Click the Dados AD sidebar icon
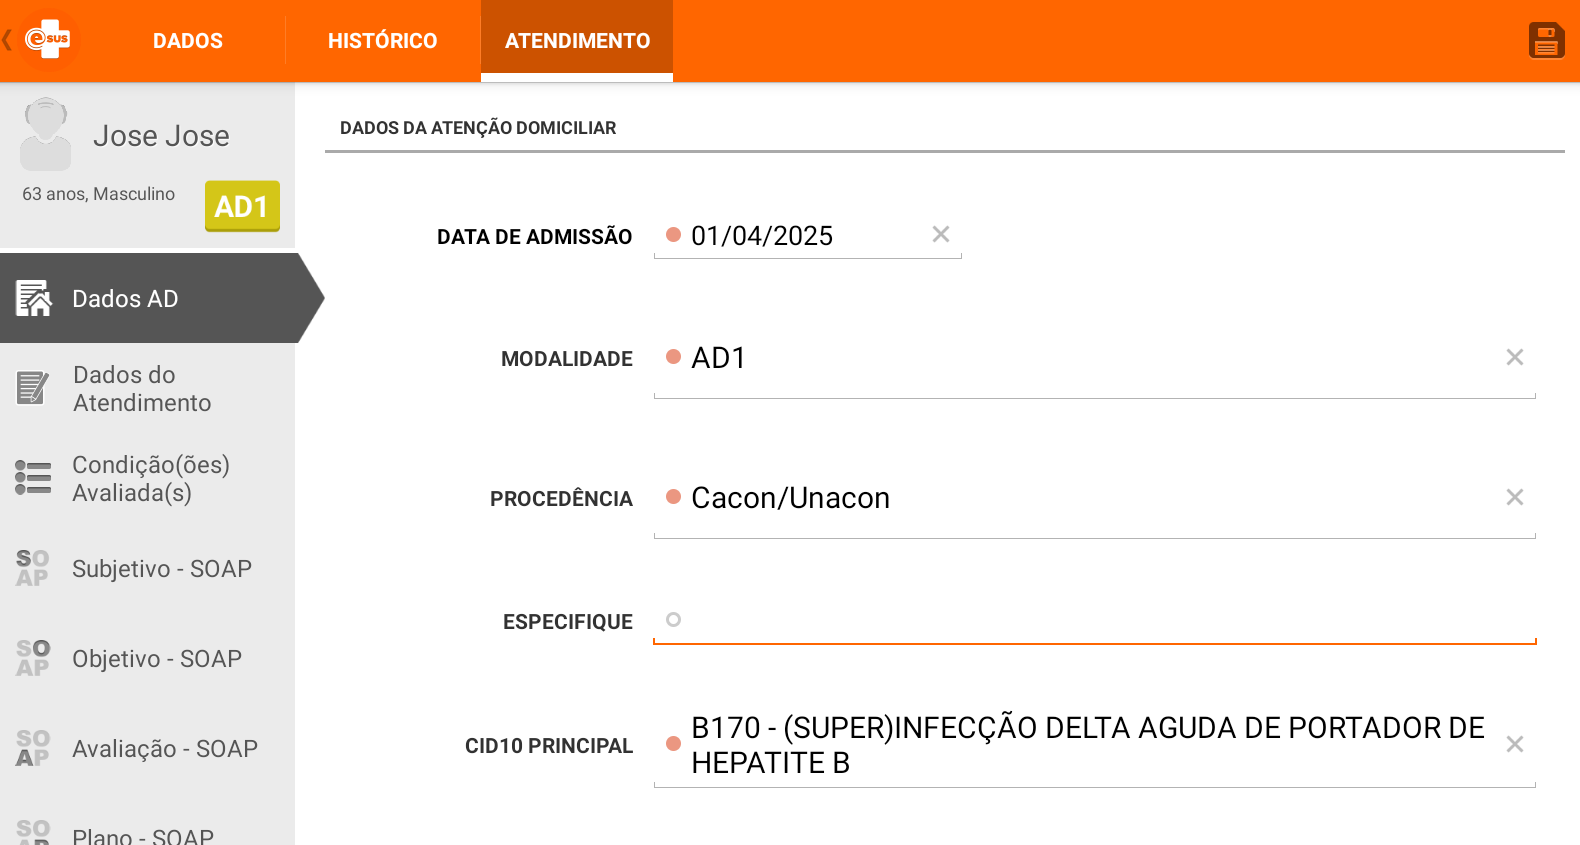Screen dimensions: 1580x845 [33, 298]
